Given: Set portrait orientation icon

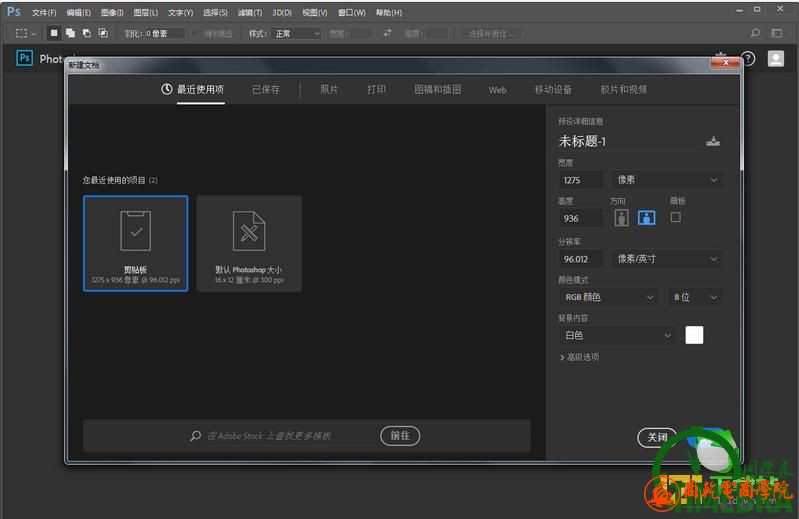Looking at the screenshot, I should tap(621, 217).
